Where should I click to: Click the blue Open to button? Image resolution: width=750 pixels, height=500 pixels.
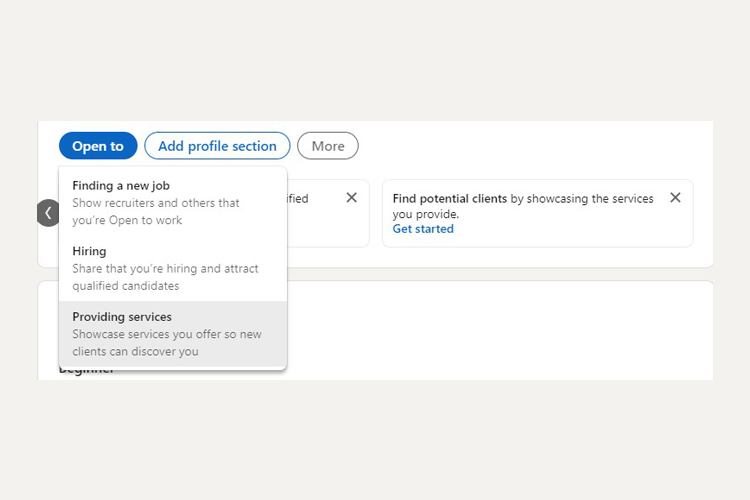98,146
